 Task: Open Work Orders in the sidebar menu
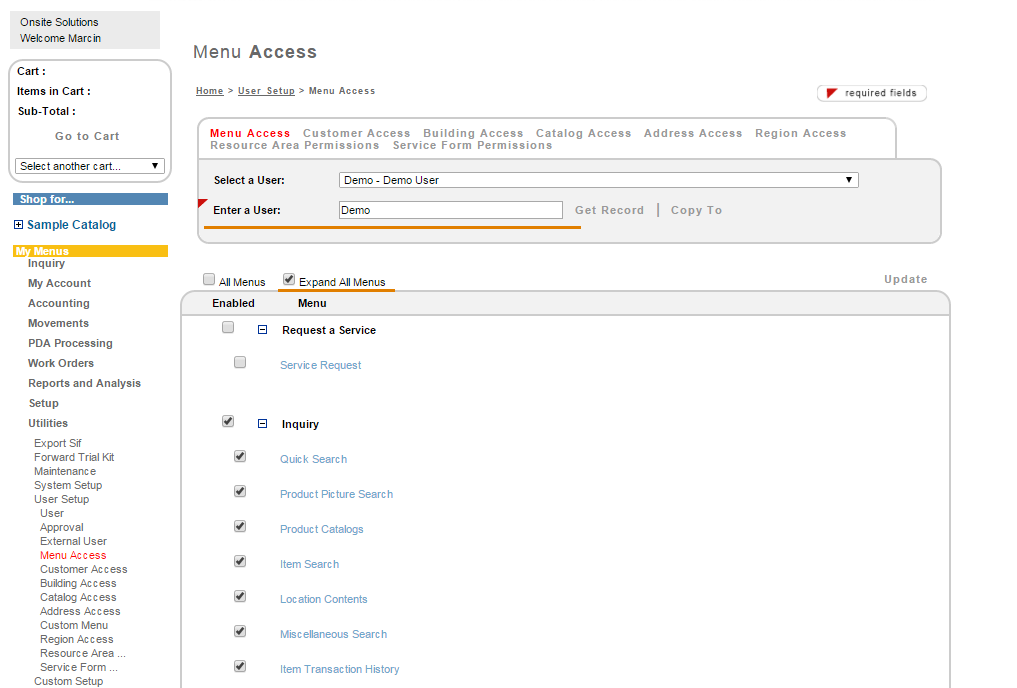click(61, 363)
